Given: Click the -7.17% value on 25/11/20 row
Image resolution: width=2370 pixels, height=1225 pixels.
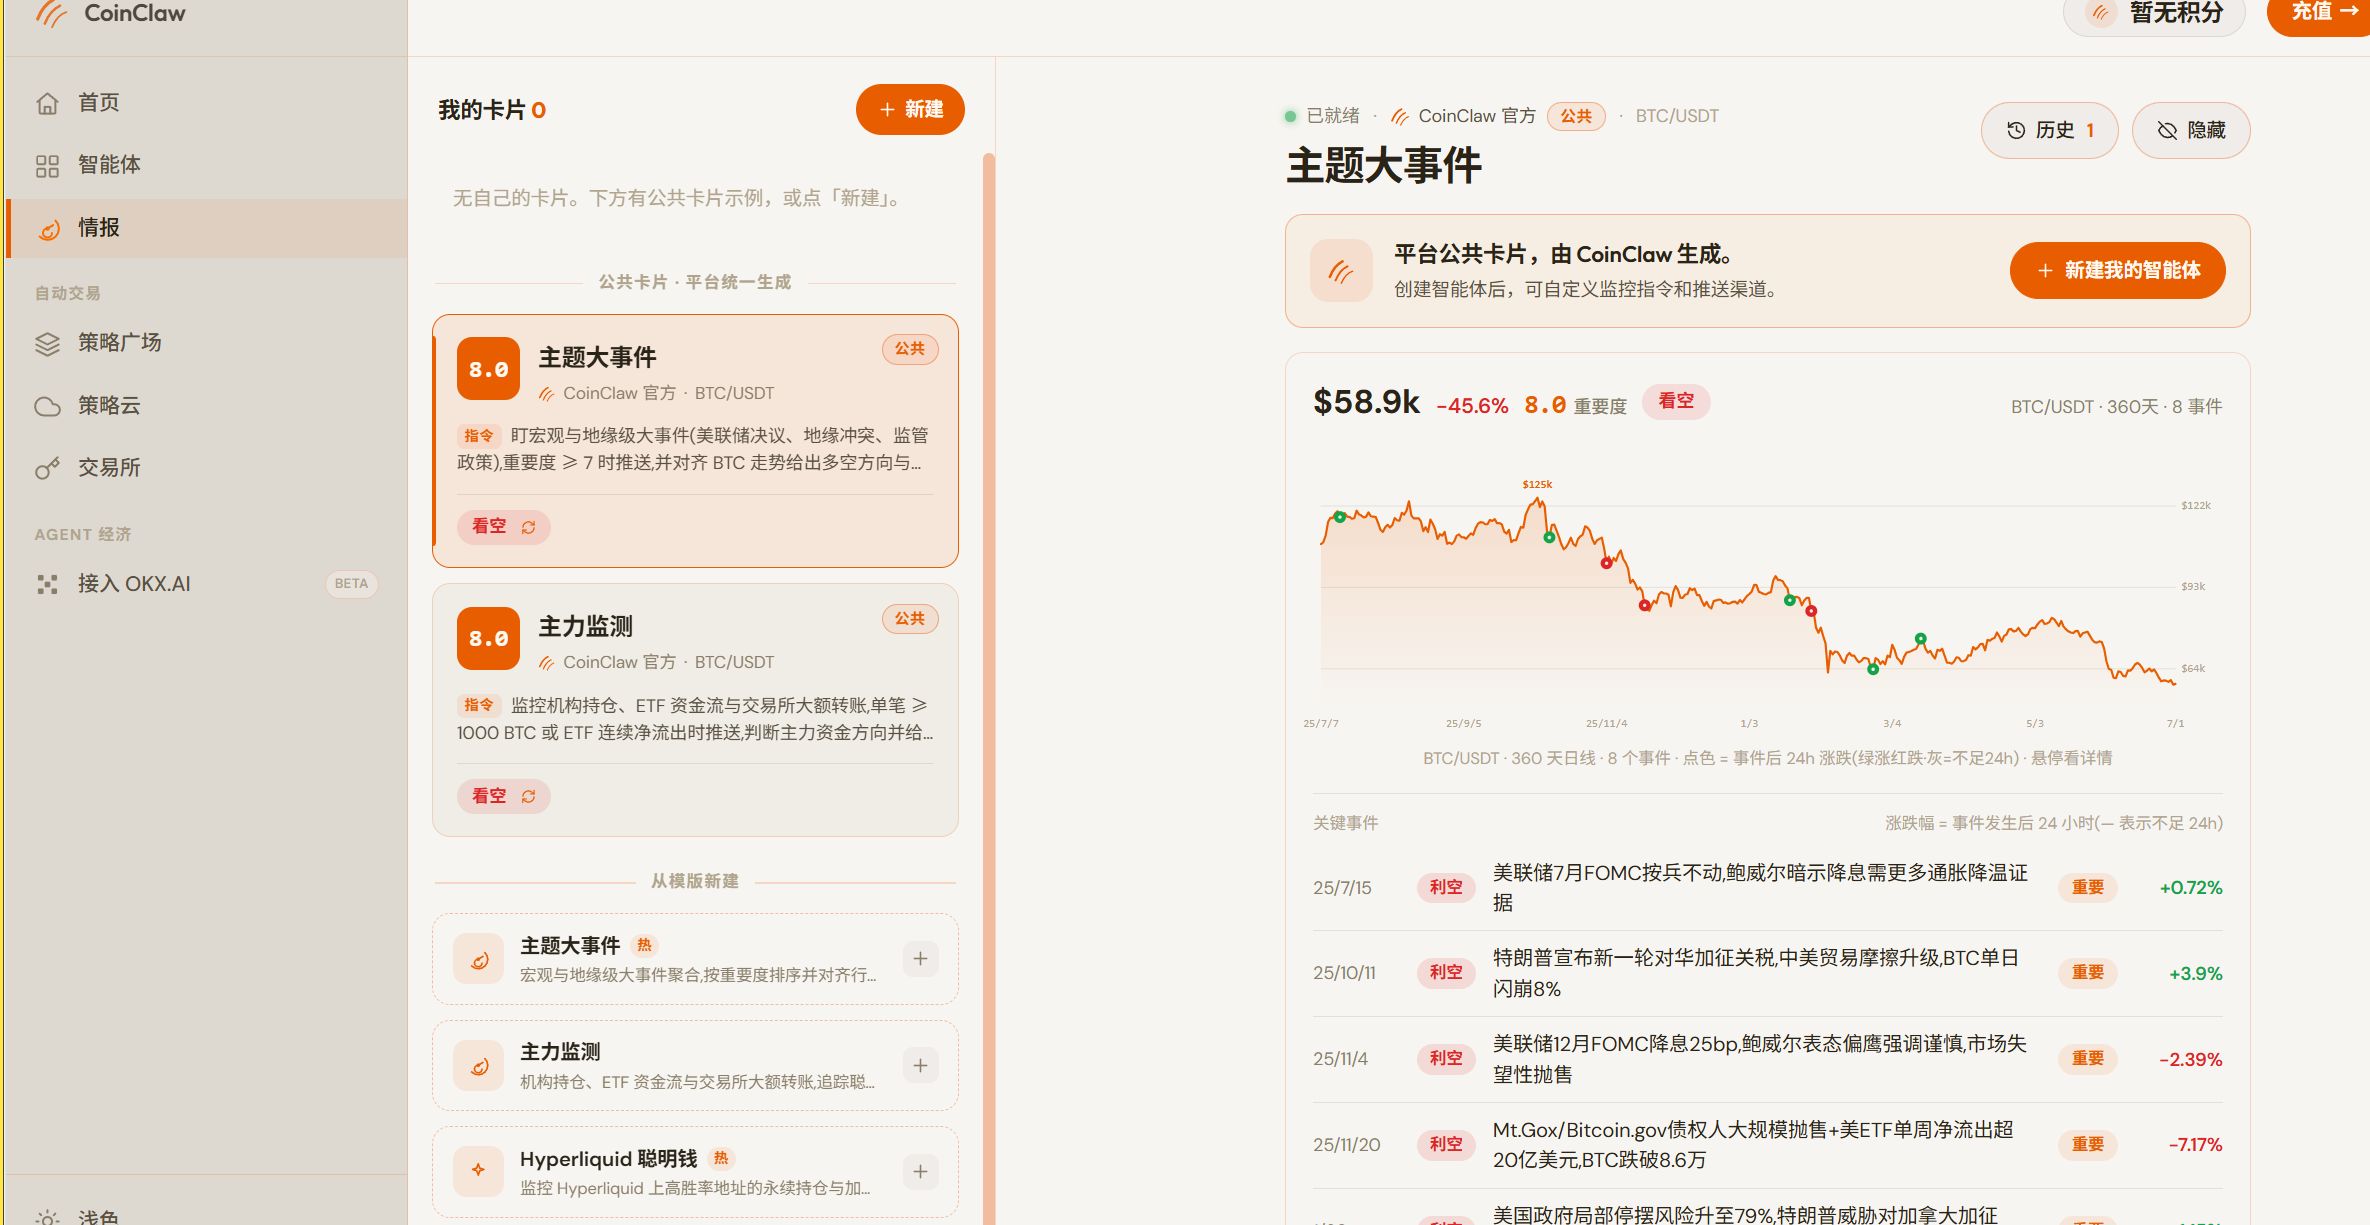Looking at the screenshot, I should pos(2195,1145).
